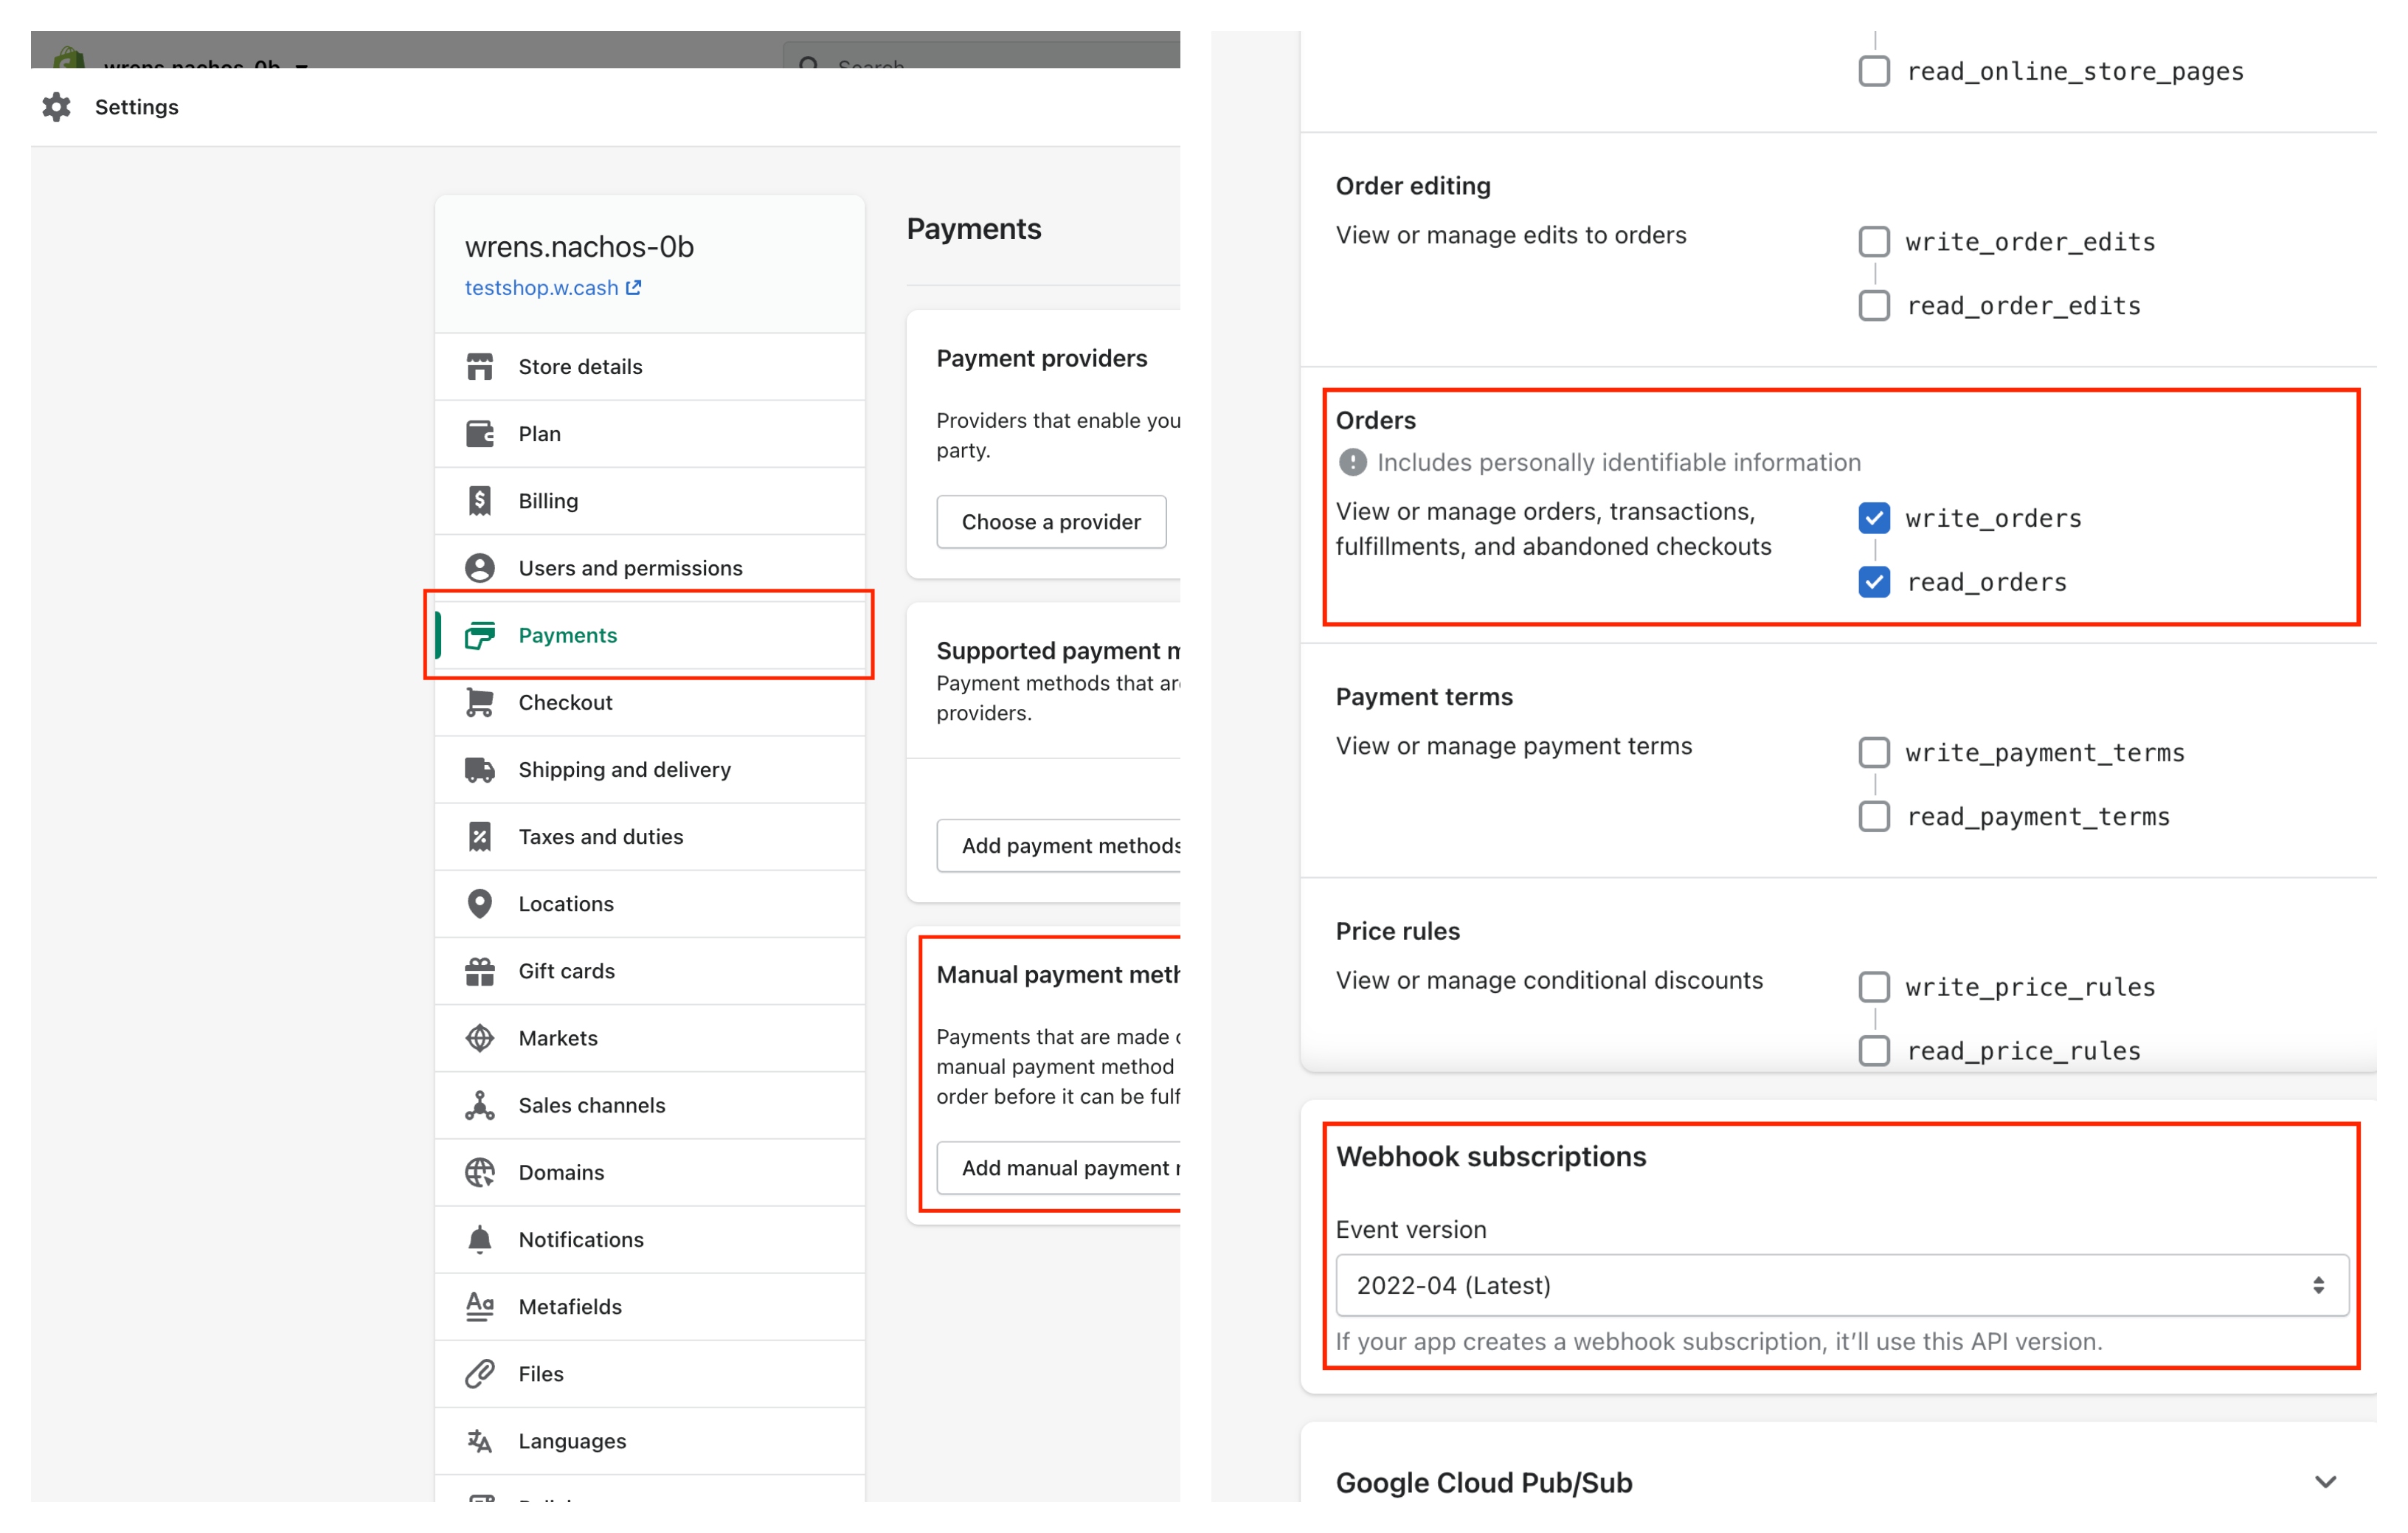This screenshot has height=1533, width=2408.
Task: Check the write_order_edits scope
Action: coord(1874,241)
